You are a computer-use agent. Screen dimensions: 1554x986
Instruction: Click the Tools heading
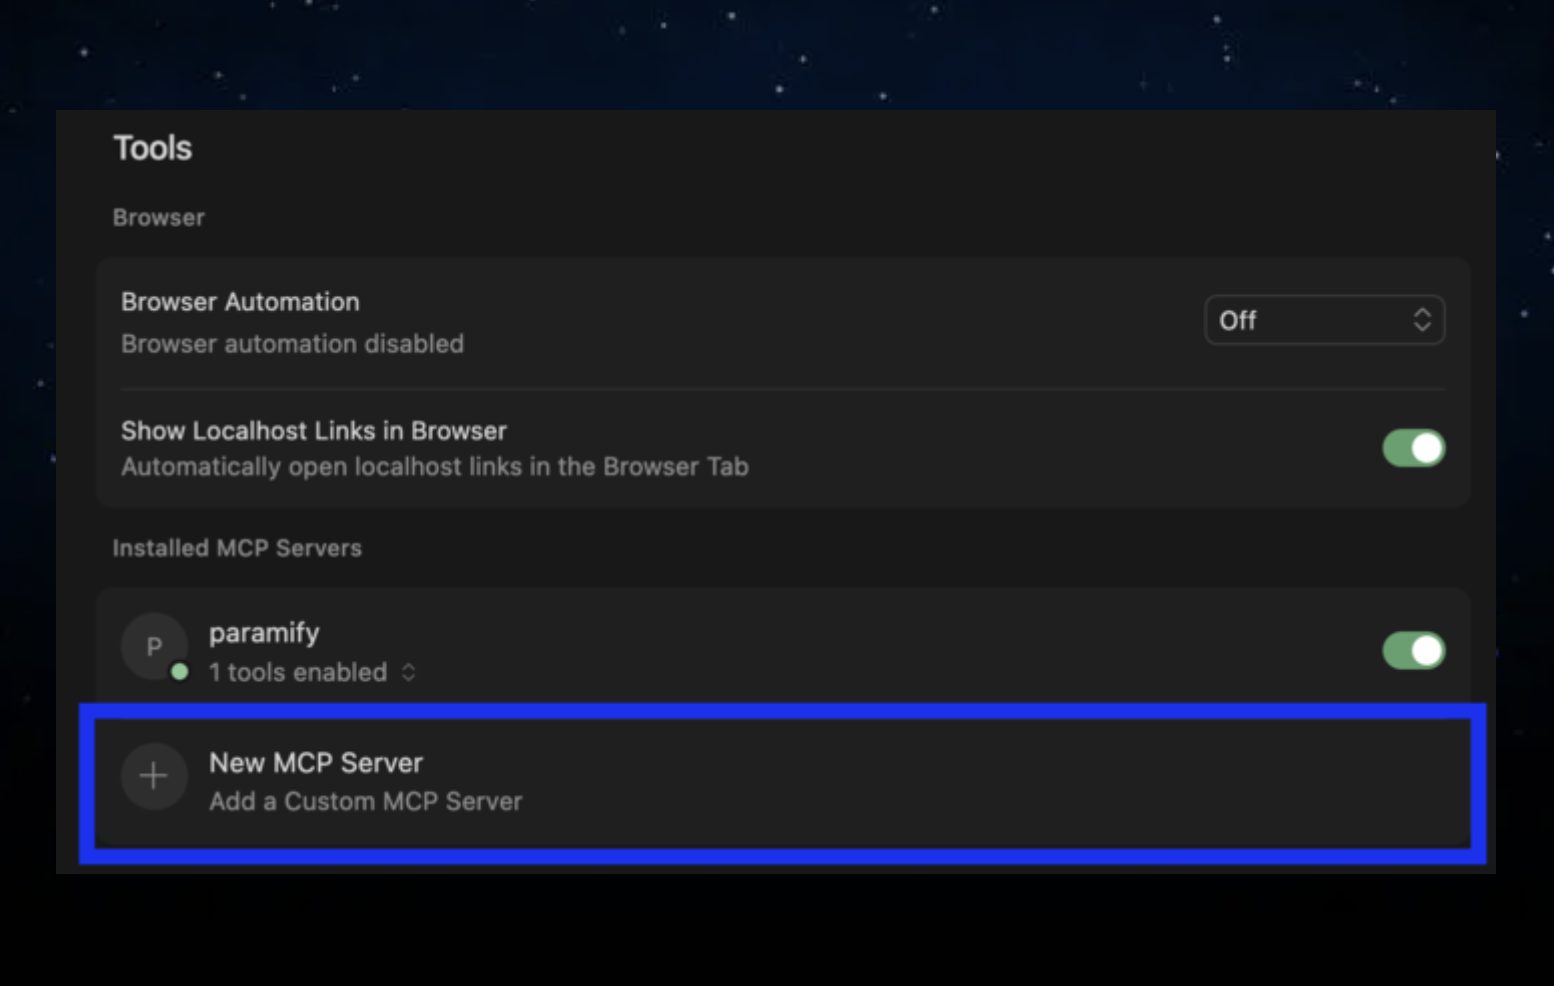tap(152, 148)
